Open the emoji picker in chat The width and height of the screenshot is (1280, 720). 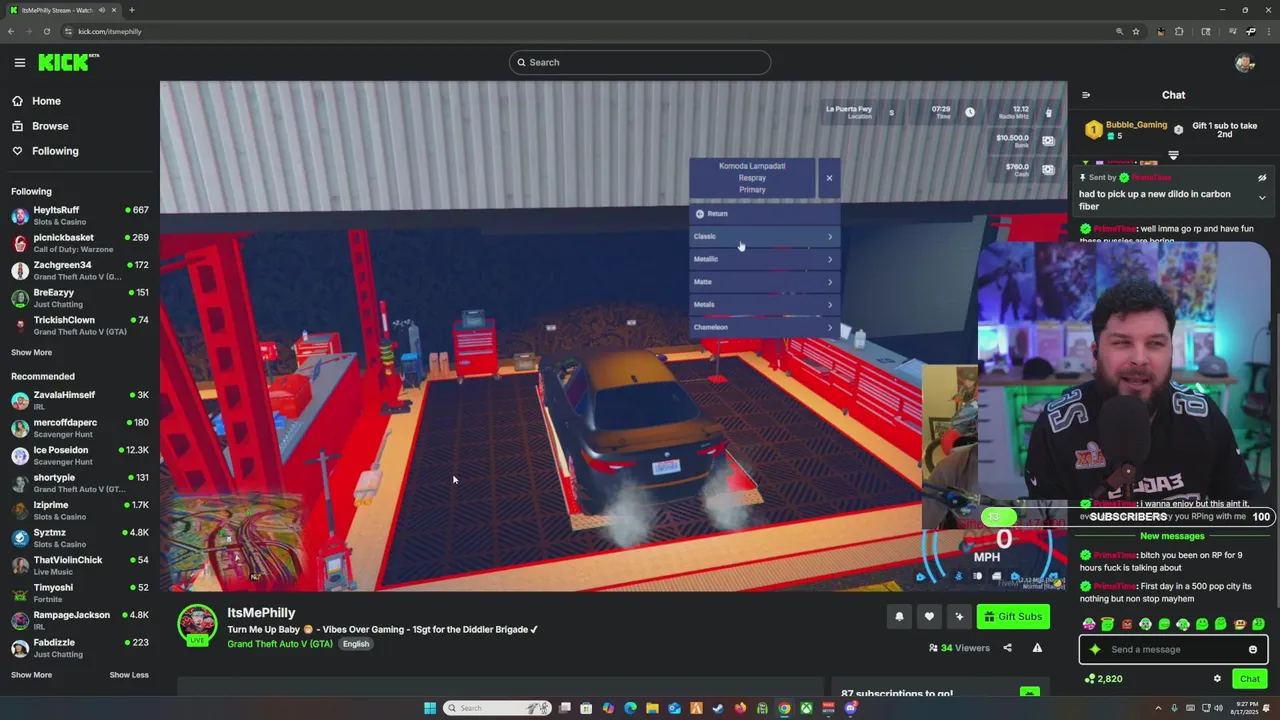[x=1253, y=650]
